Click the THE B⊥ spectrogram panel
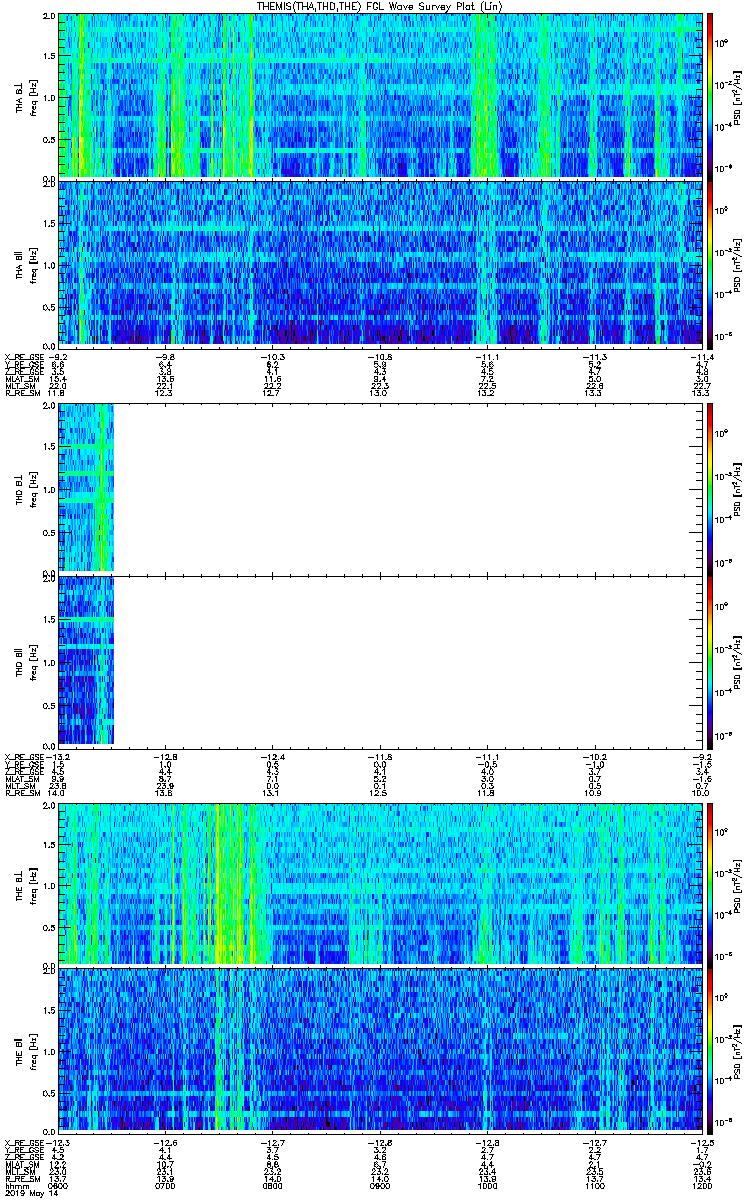The image size is (750, 1200). coord(379,884)
